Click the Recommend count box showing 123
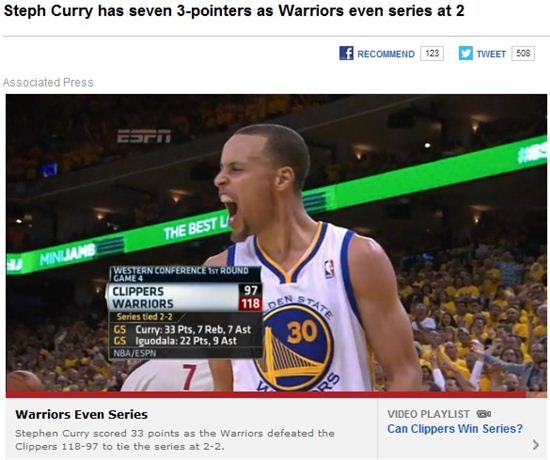This screenshot has width=550, height=460. 432,53
